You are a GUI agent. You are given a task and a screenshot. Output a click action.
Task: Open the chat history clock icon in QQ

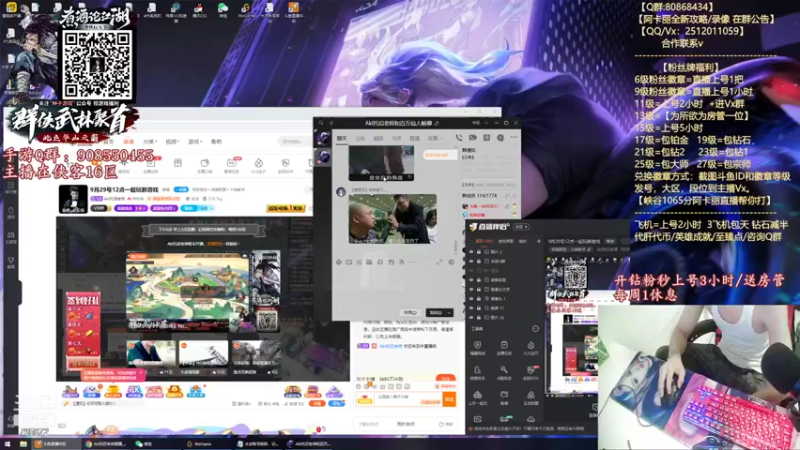(x=451, y=262)
